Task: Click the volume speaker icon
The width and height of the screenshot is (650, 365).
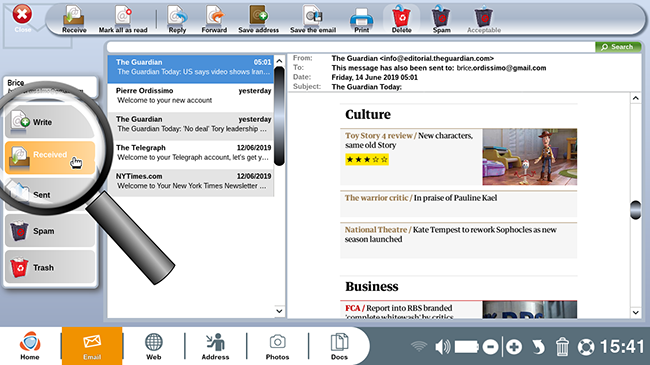Action: click(x=442, y=346)
